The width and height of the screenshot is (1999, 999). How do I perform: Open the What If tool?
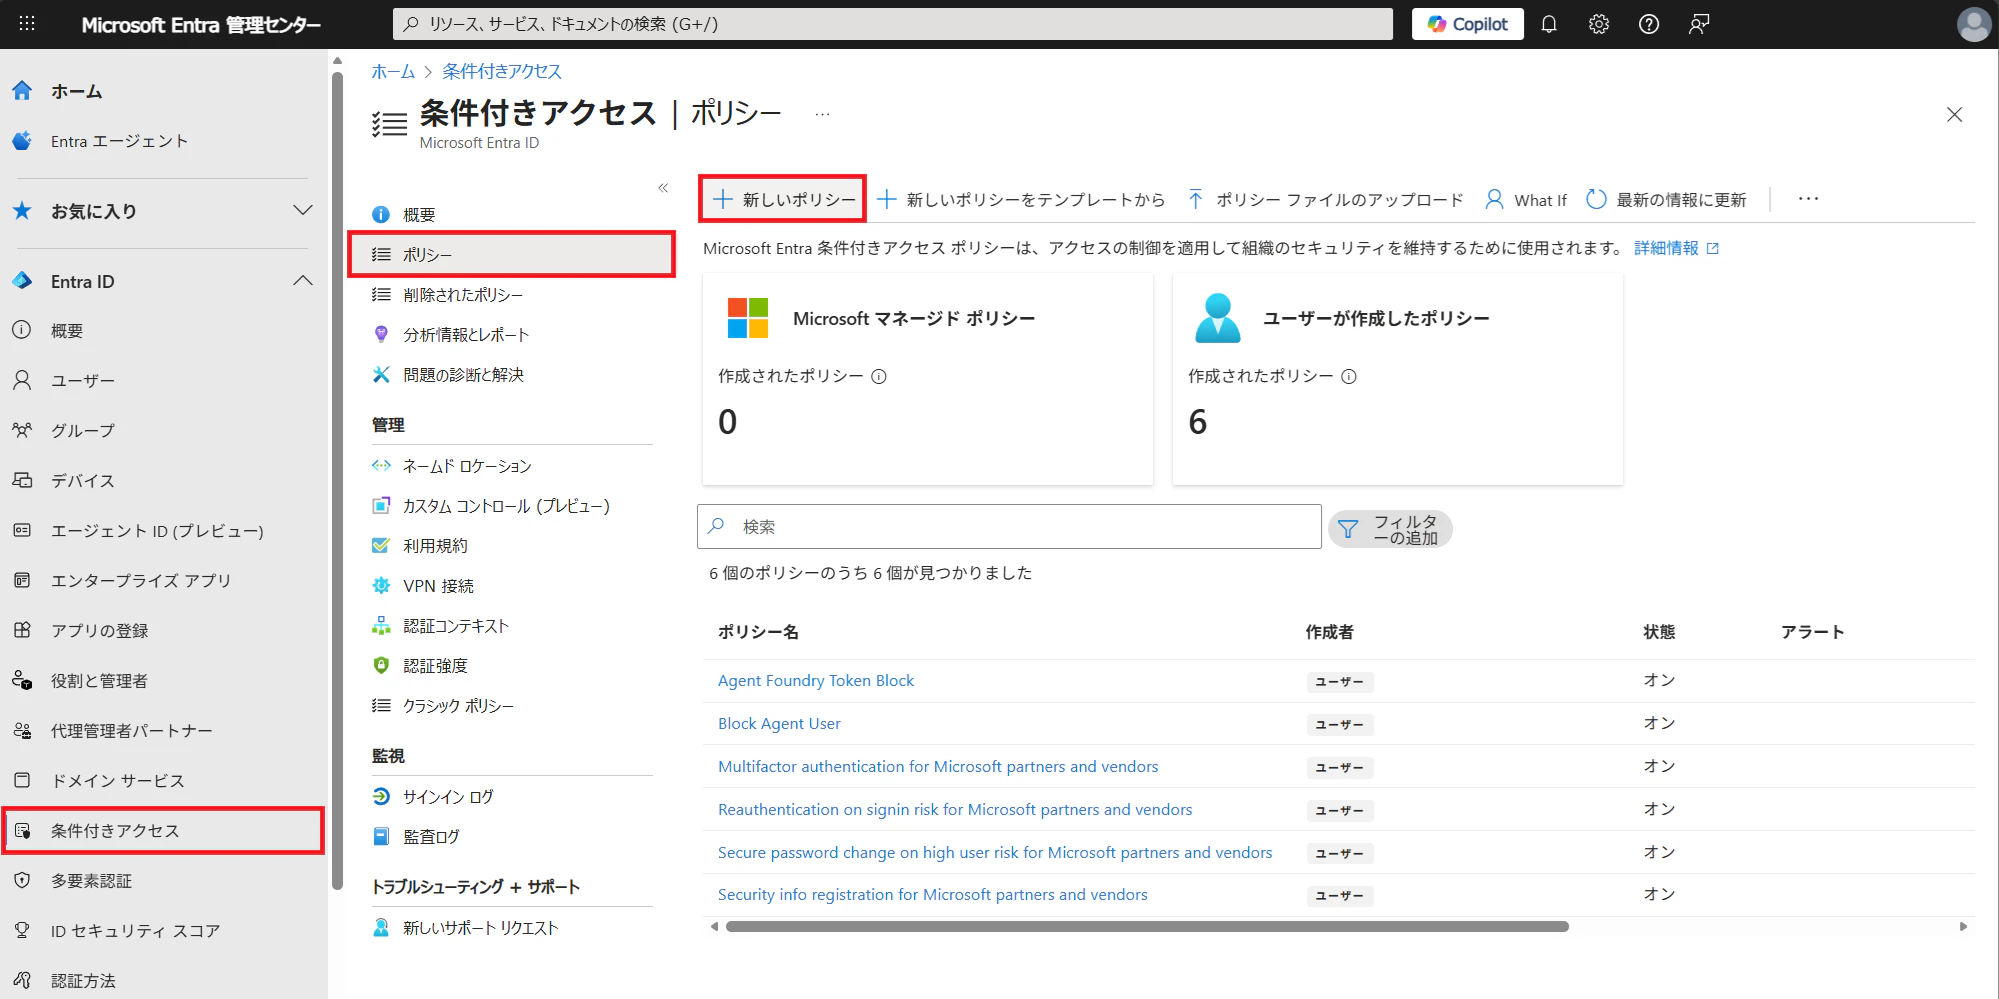1526,199
